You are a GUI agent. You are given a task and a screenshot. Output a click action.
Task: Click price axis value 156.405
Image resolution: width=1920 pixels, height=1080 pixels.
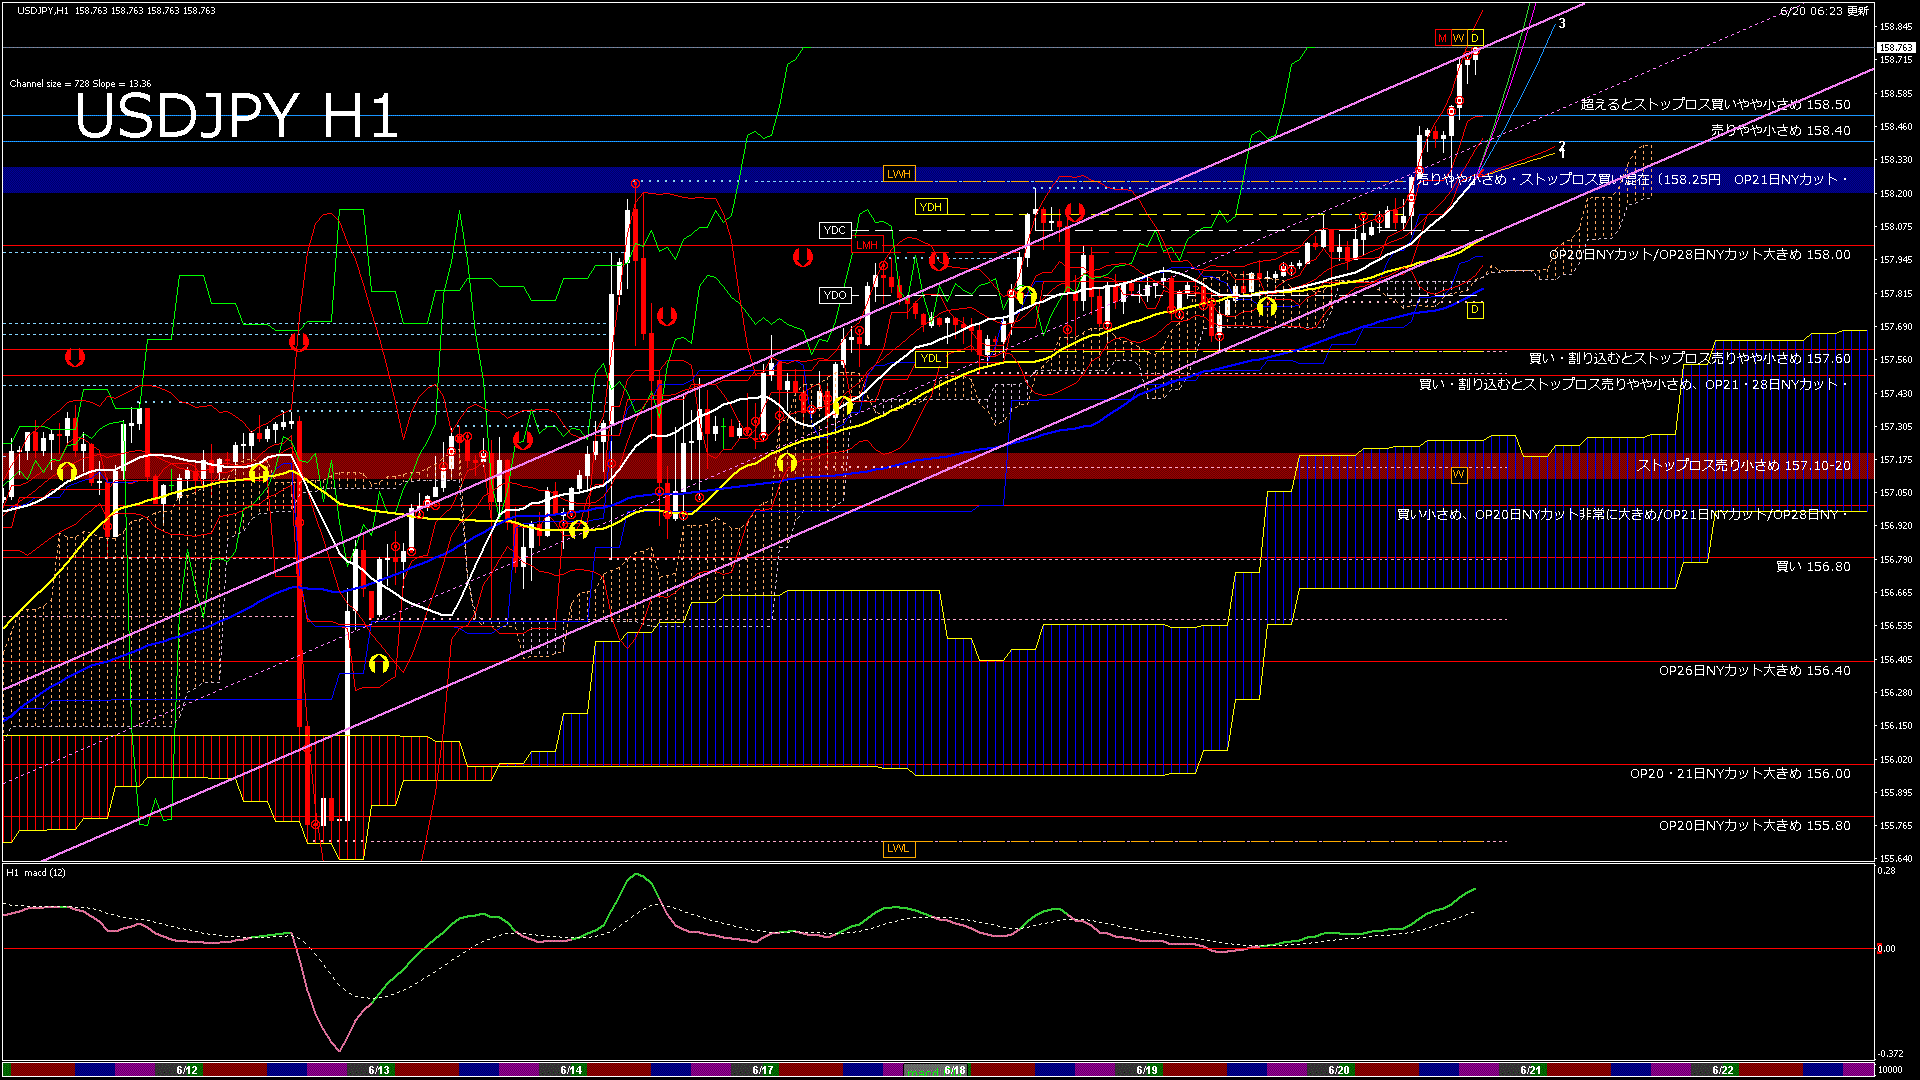coord(1896,660)
